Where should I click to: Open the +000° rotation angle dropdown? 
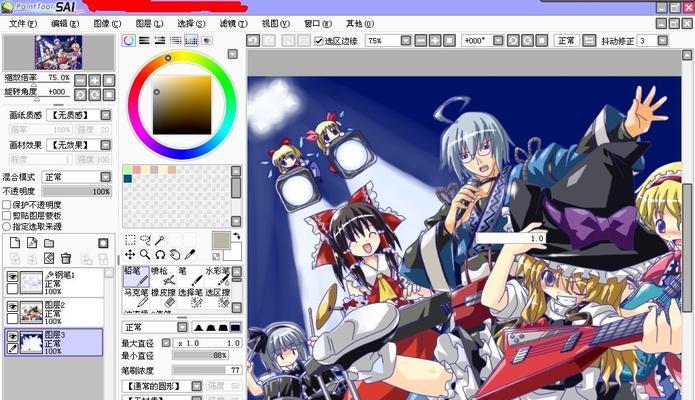point(498,41)
